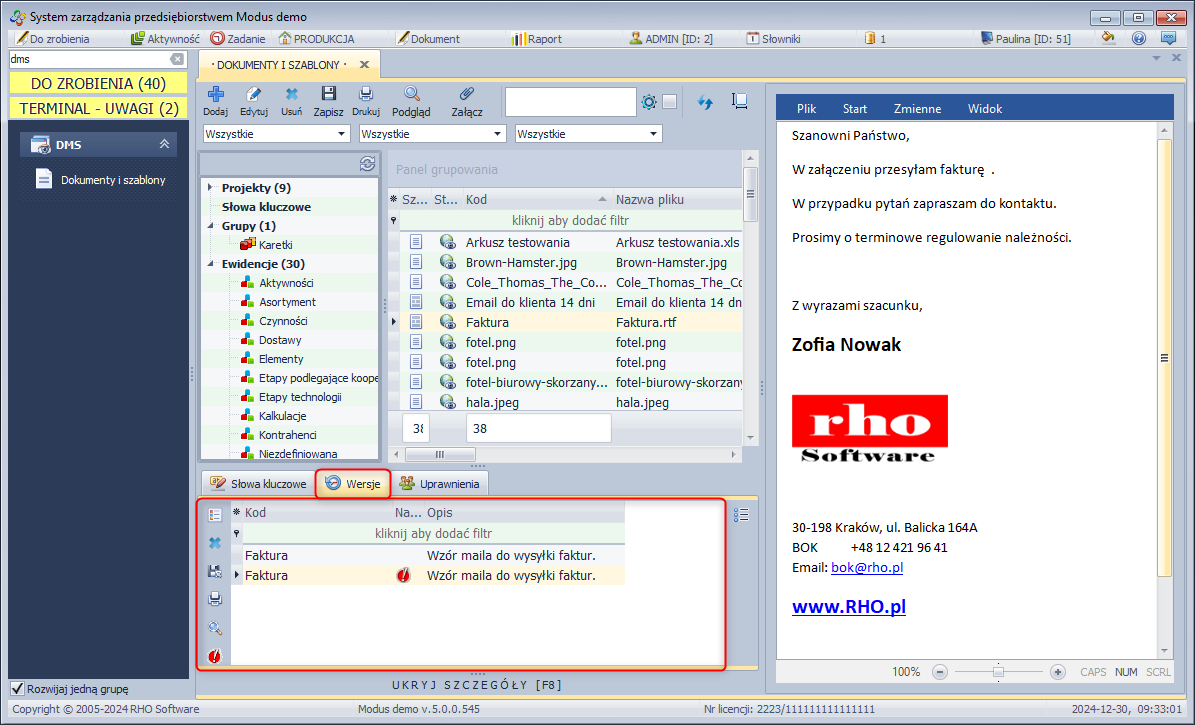This screenshot has height=725, width=1195.
Task: Click the paint bucket icon in top bar
Action: pos(1109,38)
